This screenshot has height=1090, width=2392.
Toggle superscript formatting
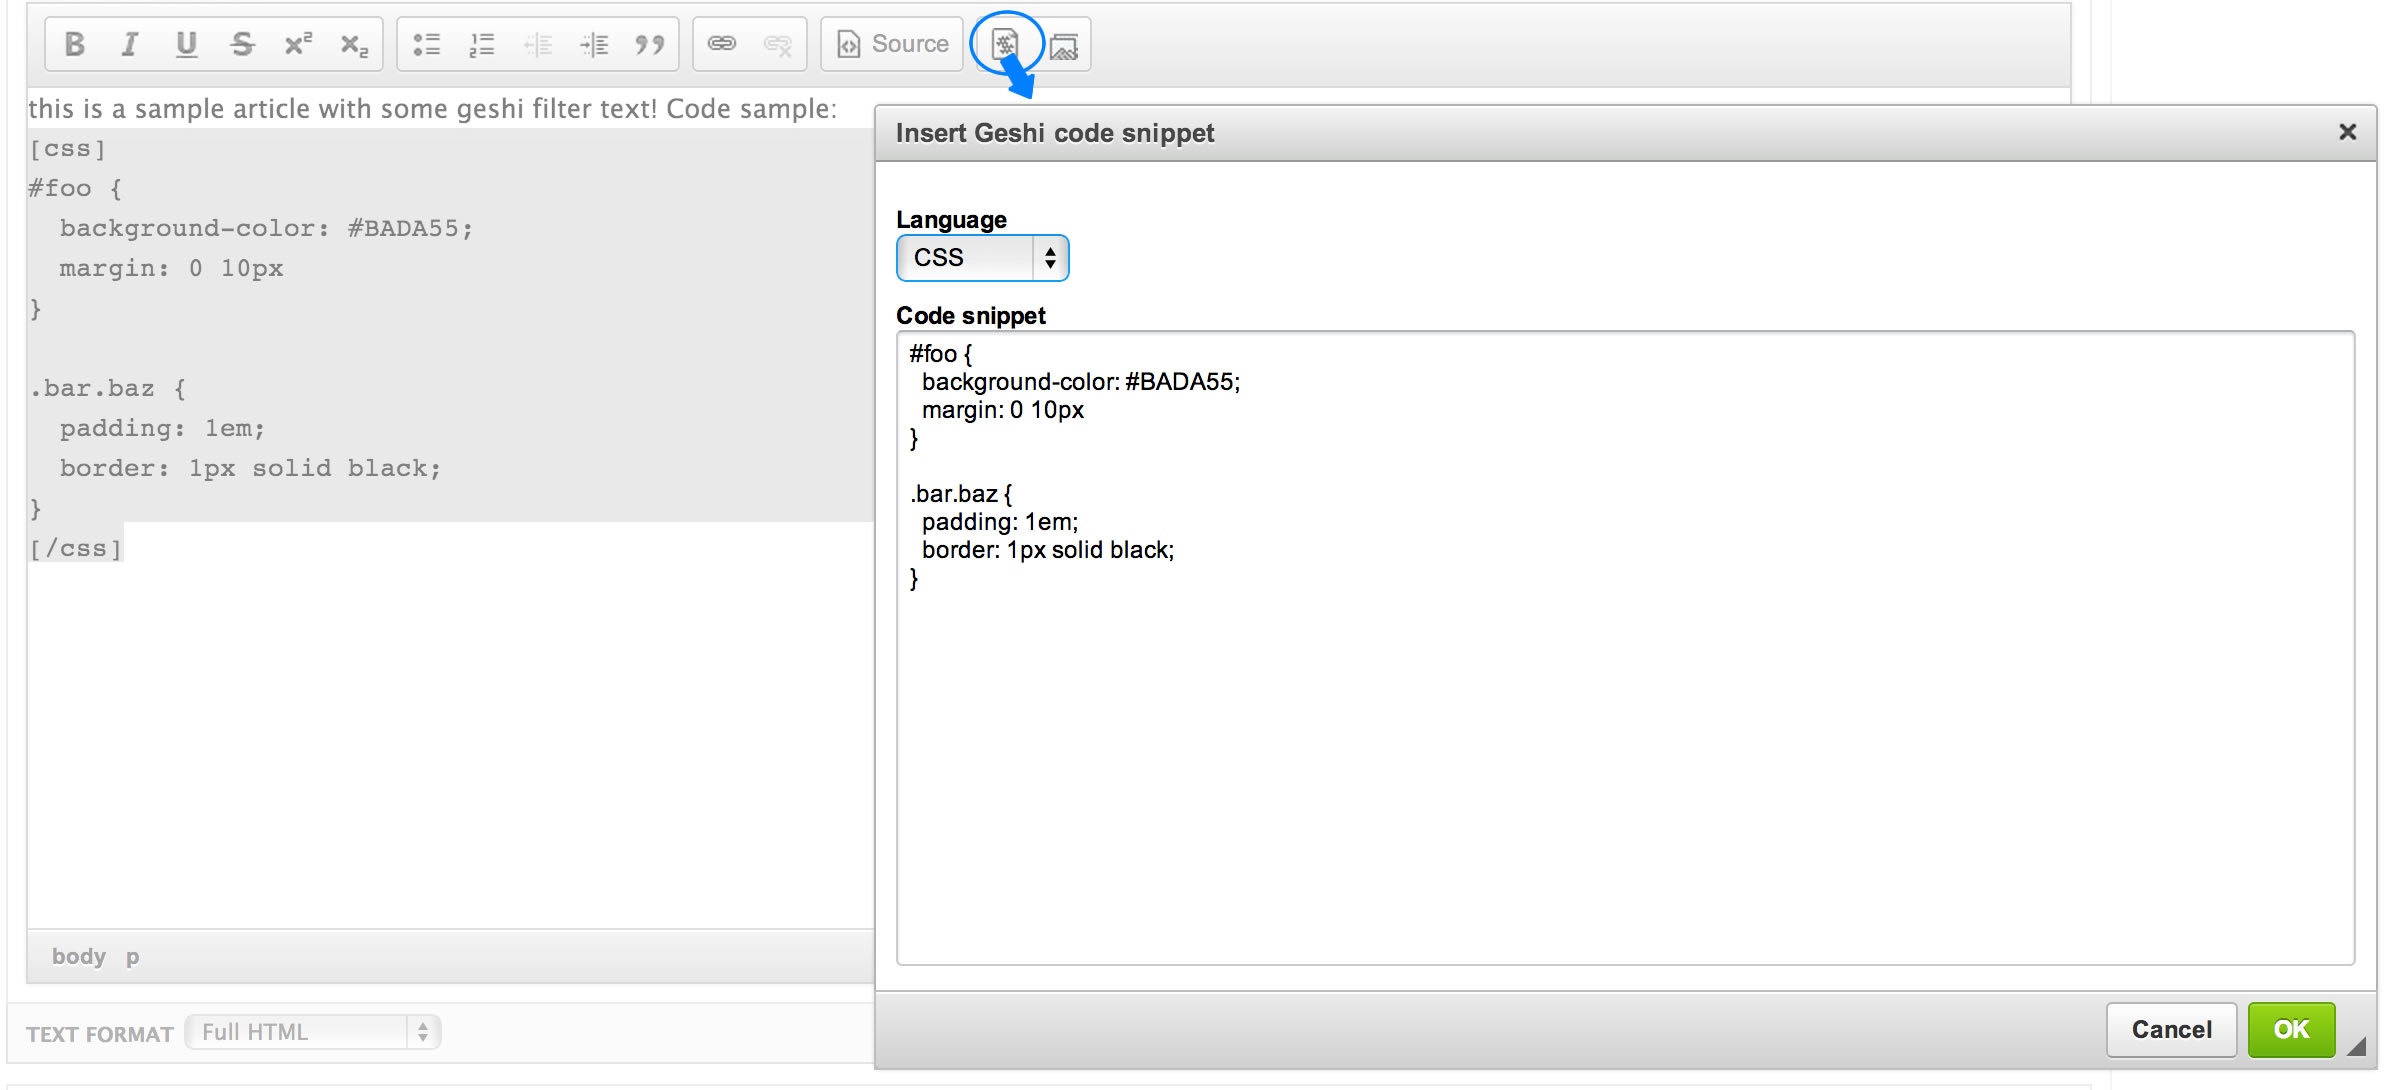click(x=298, y=44)
